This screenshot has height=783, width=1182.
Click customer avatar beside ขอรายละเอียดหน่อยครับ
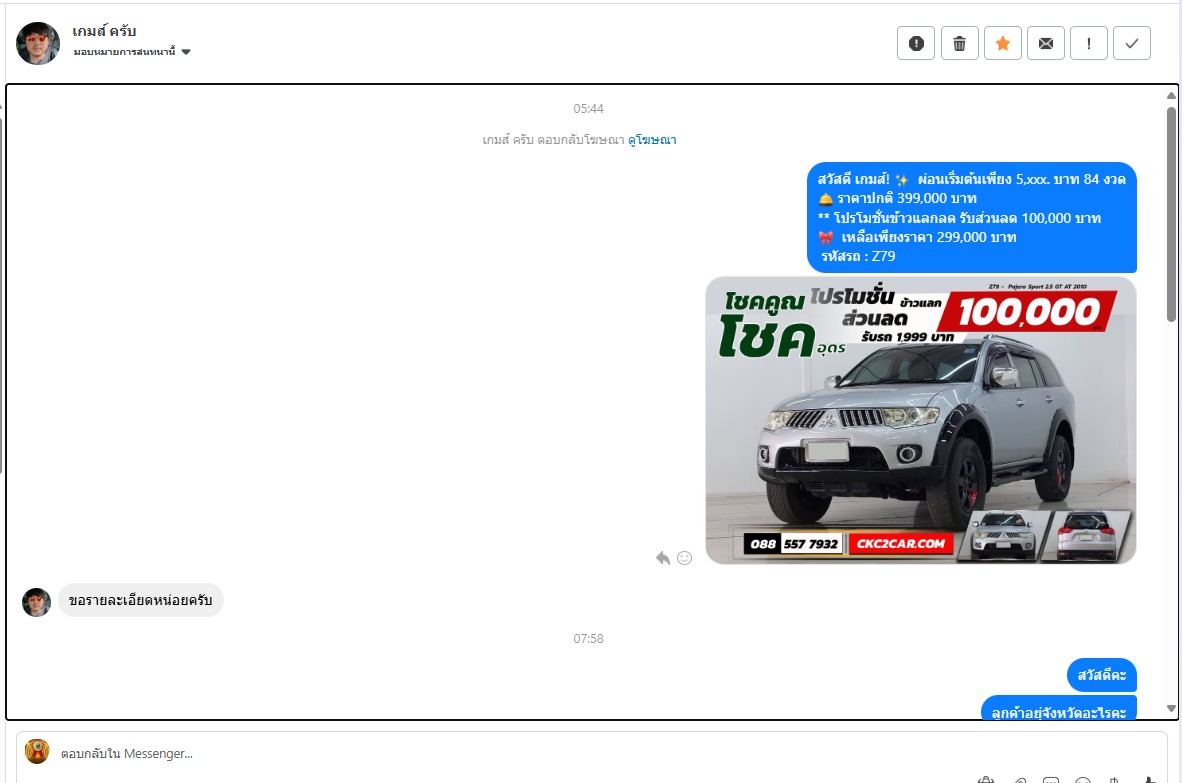click(36, 602)
